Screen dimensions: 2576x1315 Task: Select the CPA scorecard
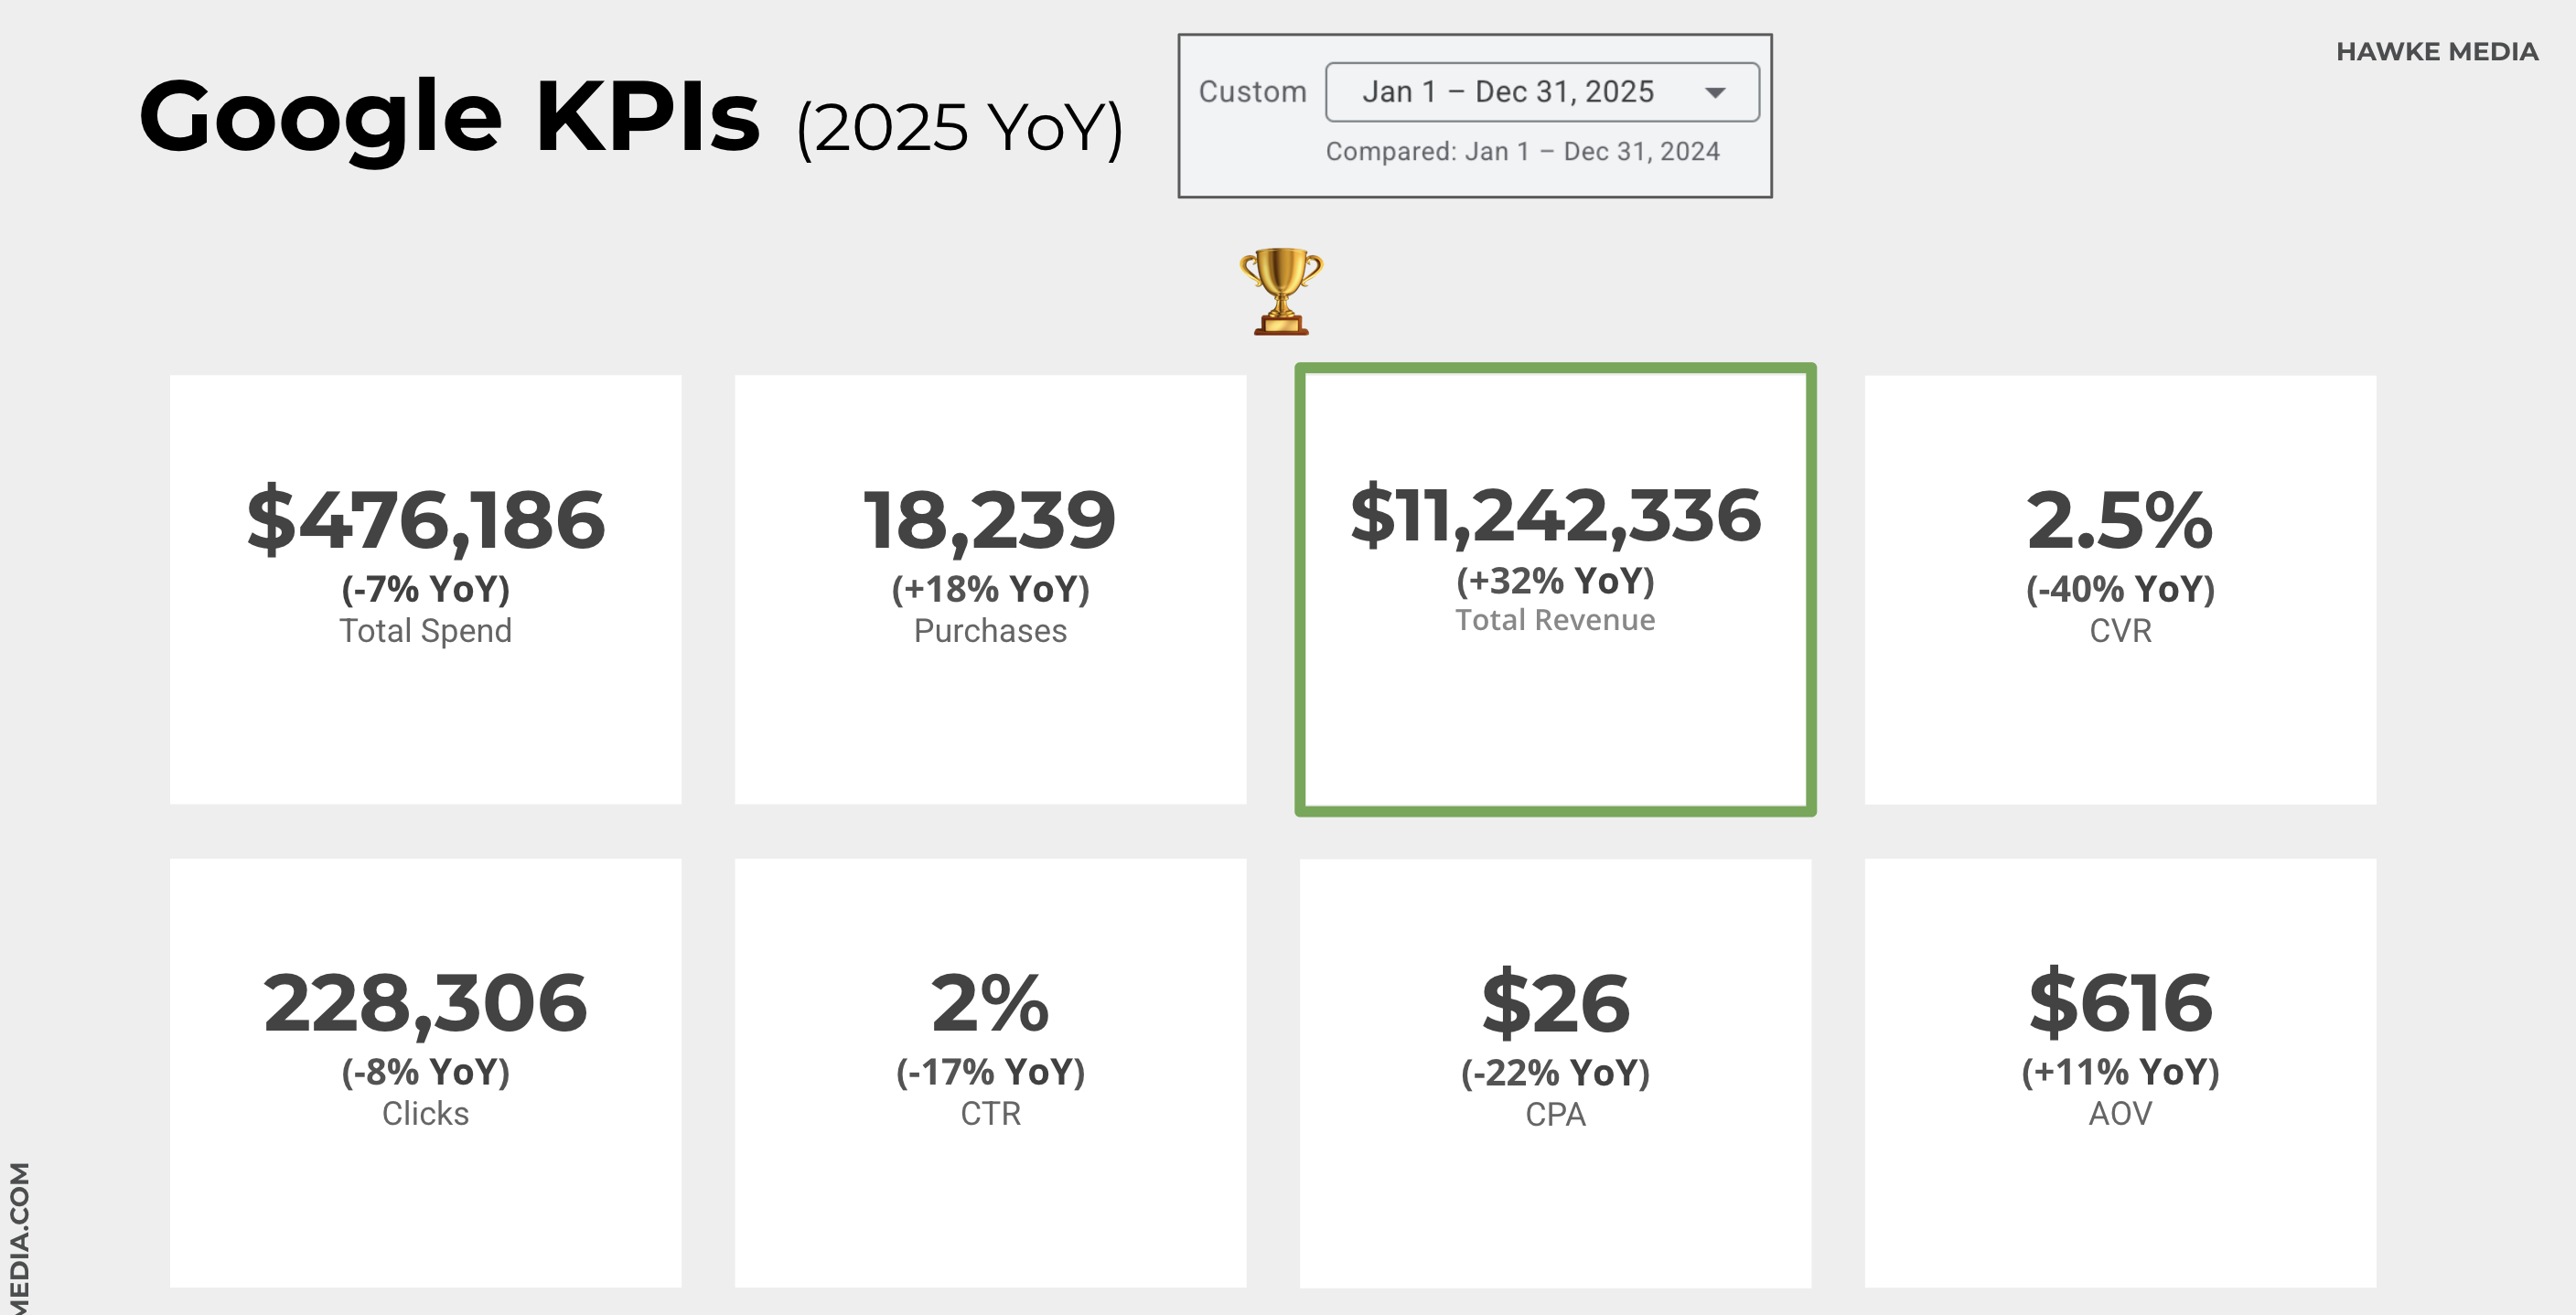[1555, 1072]
